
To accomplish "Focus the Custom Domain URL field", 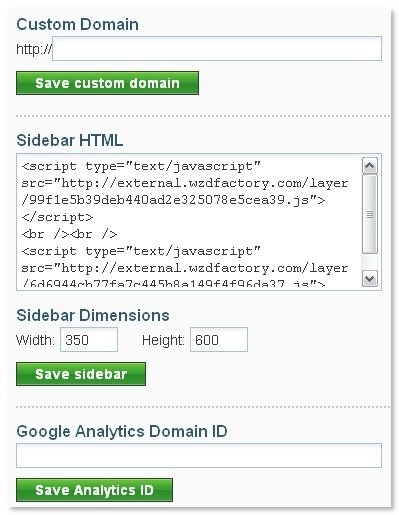I will [217, 49].
